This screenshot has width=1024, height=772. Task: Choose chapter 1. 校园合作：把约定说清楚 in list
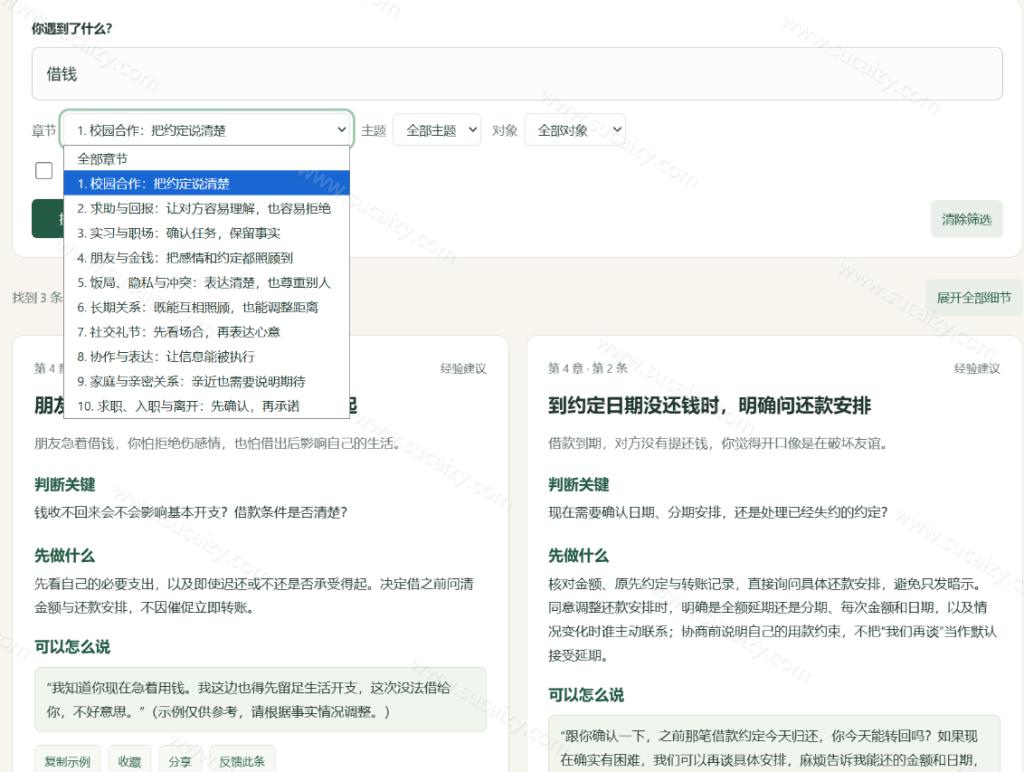(x=206, y=184)
